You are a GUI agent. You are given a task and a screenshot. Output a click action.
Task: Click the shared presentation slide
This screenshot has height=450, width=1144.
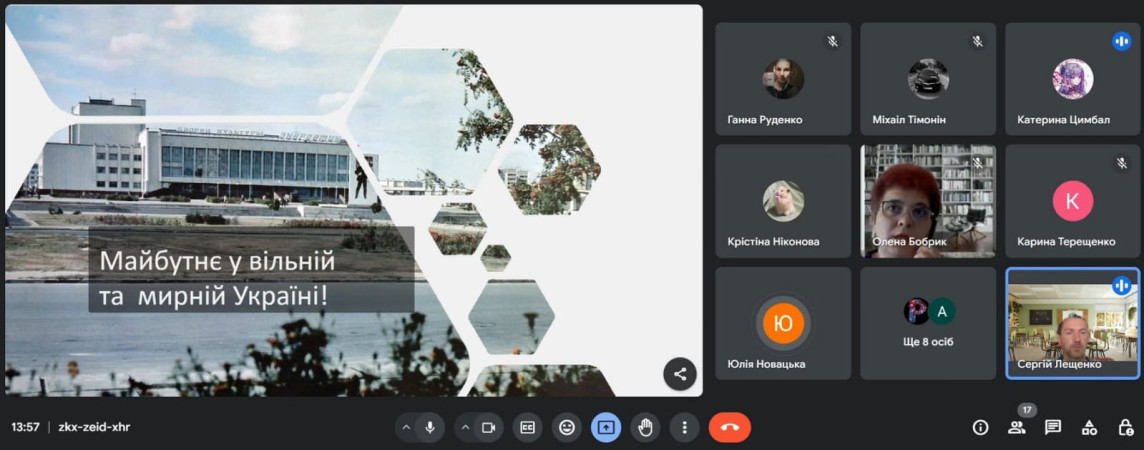[353, 200]
